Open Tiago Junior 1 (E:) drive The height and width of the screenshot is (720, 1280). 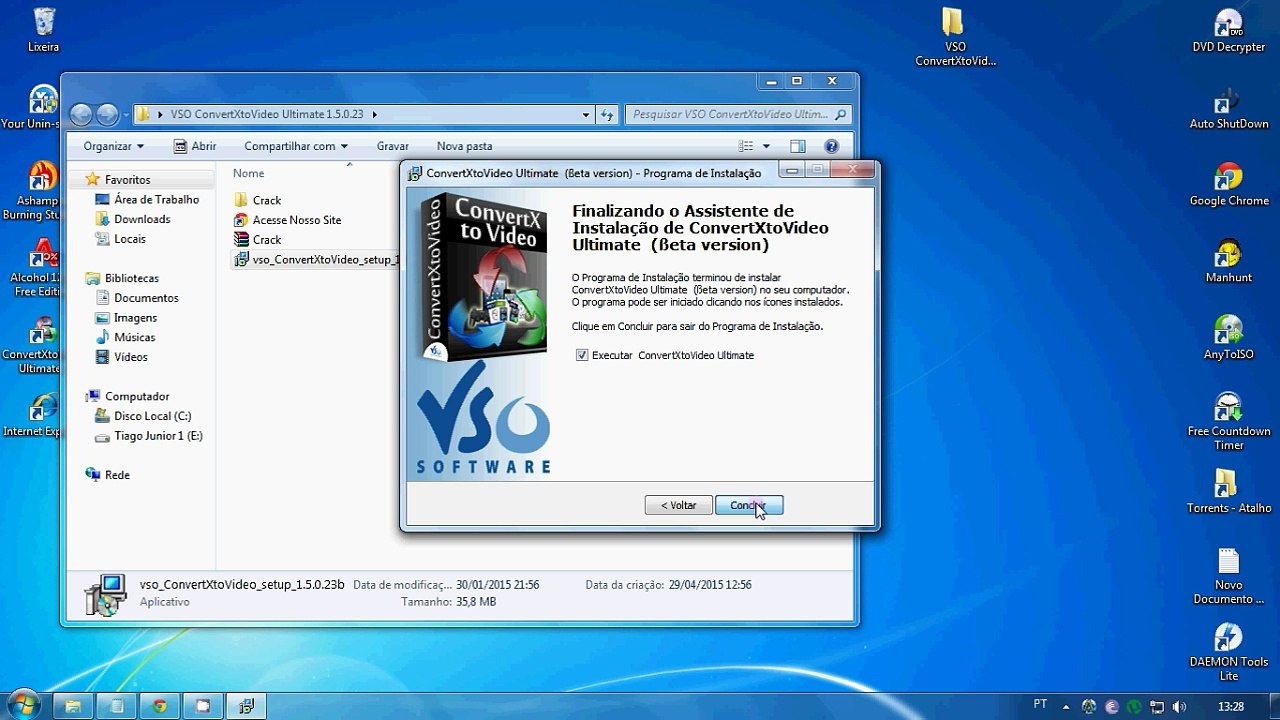tap(158, 436)
